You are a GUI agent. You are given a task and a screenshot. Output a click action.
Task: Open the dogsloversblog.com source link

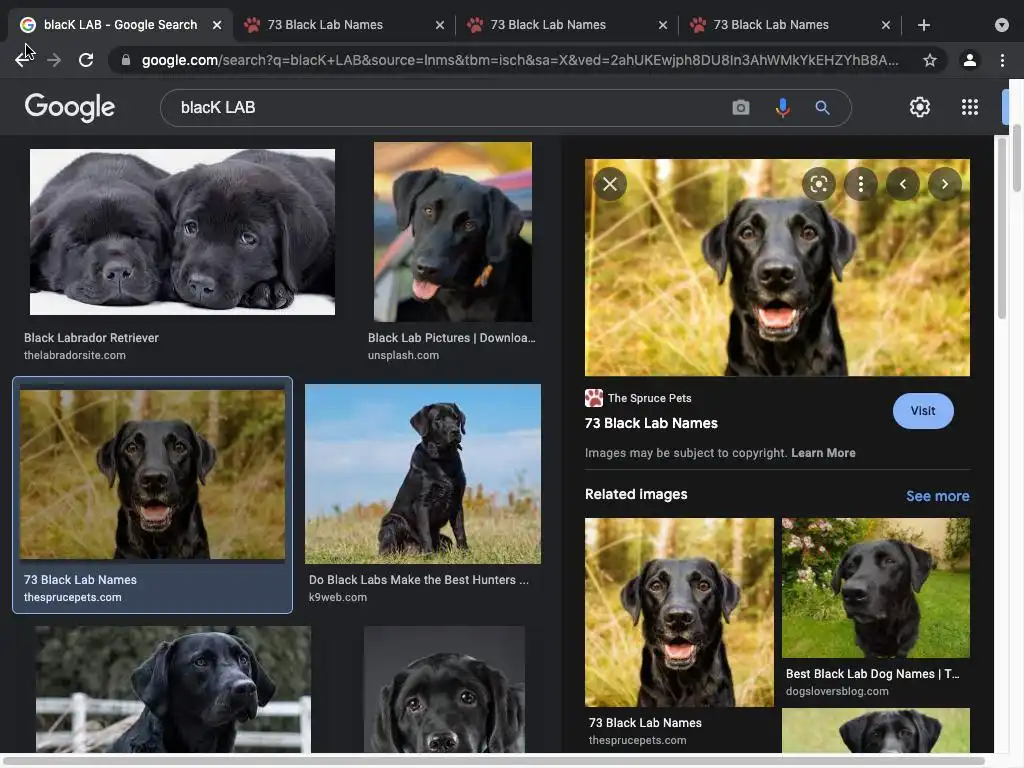coord(837,691)
